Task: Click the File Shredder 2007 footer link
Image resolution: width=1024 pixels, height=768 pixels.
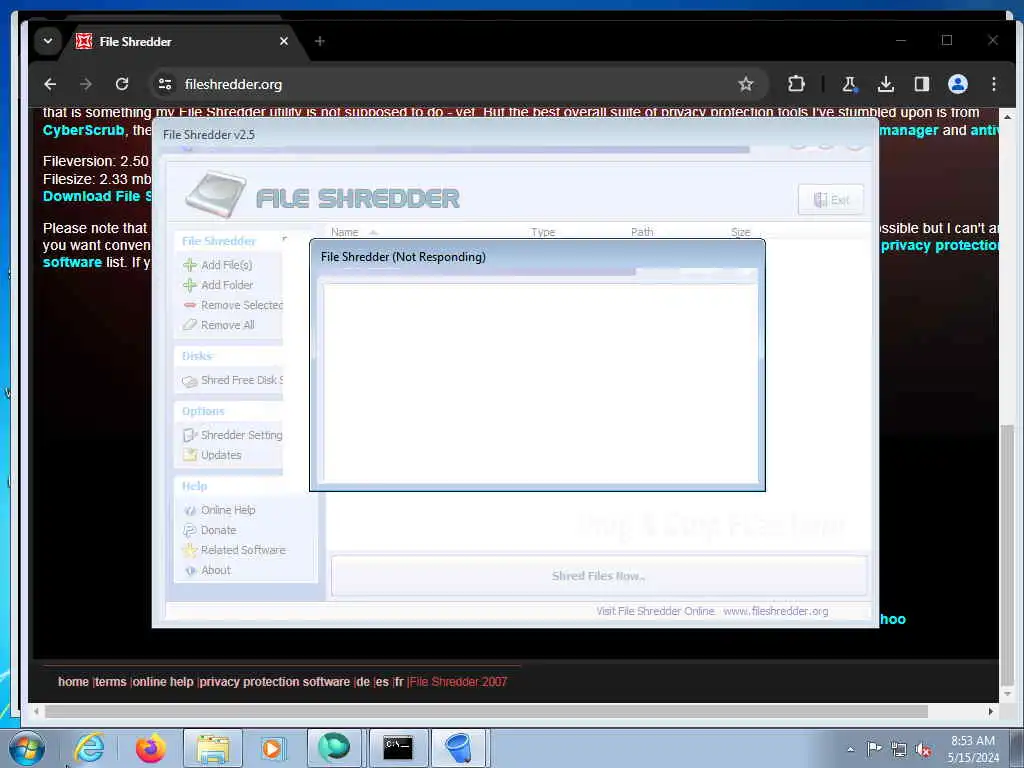Action: coord(458,682)
